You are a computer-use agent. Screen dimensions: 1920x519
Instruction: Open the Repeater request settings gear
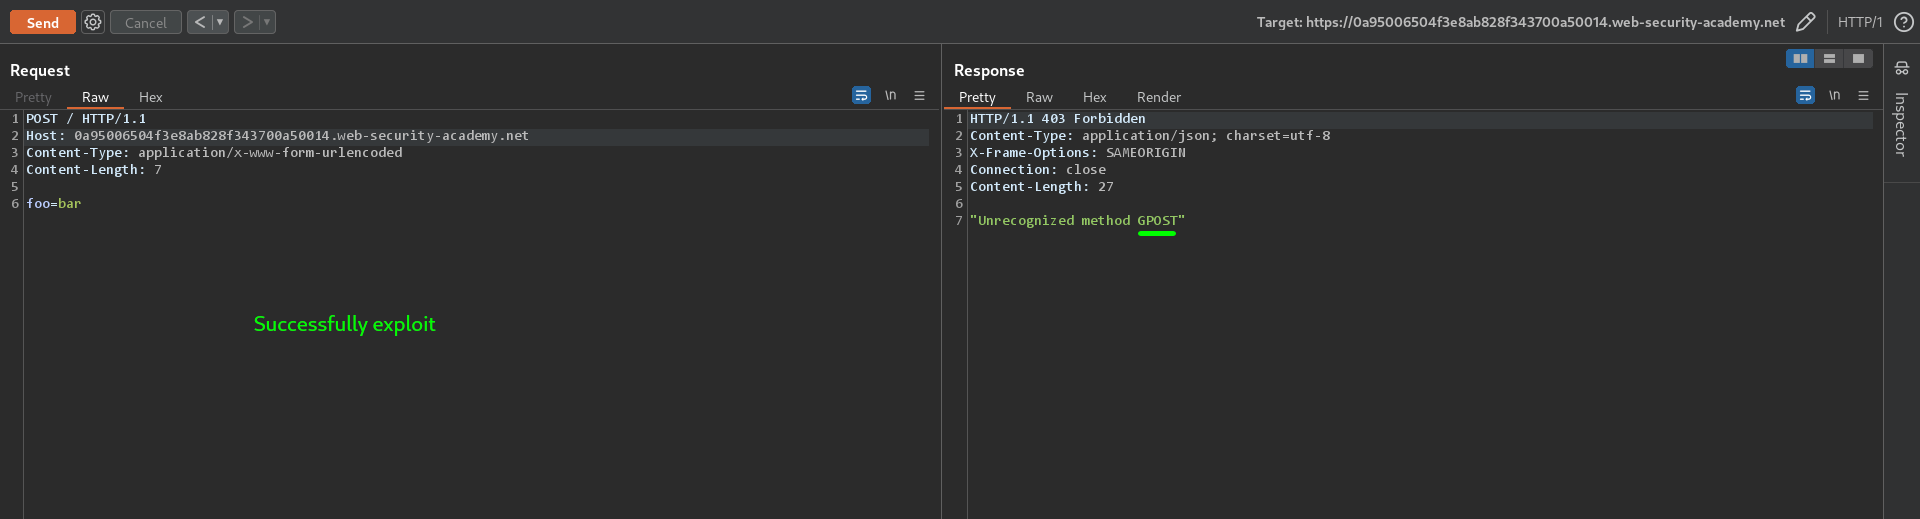pos(93,22)
